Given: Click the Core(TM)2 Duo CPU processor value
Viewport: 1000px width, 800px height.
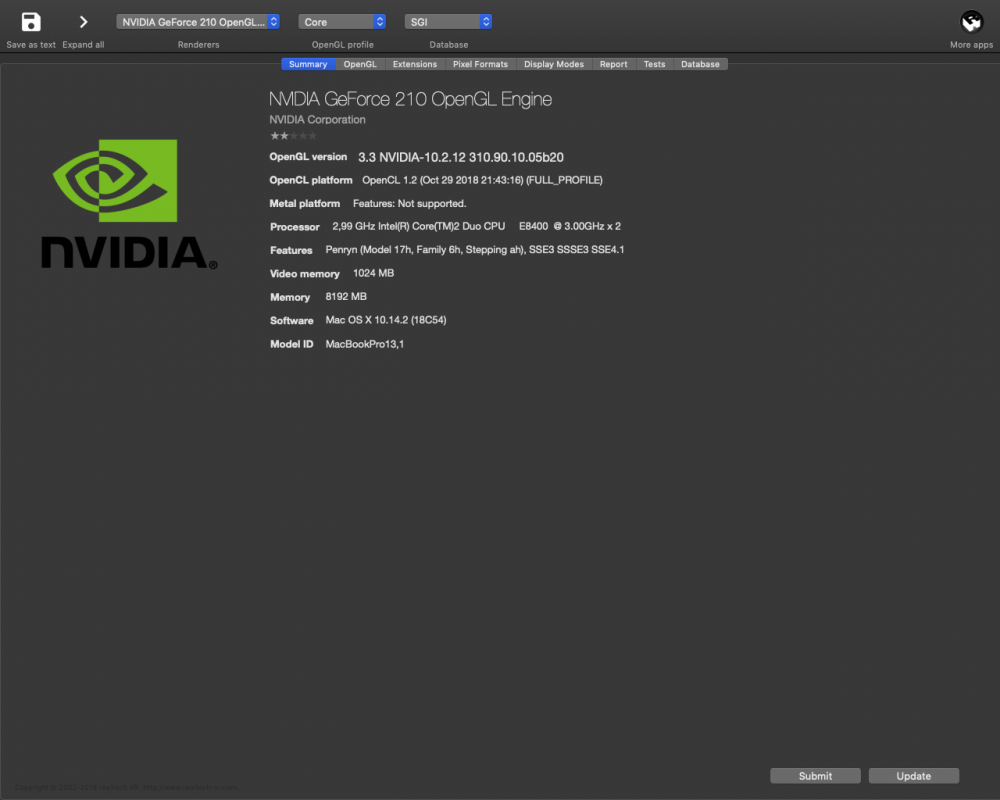Looking at the screenshot, I should (x=476, y=226).
